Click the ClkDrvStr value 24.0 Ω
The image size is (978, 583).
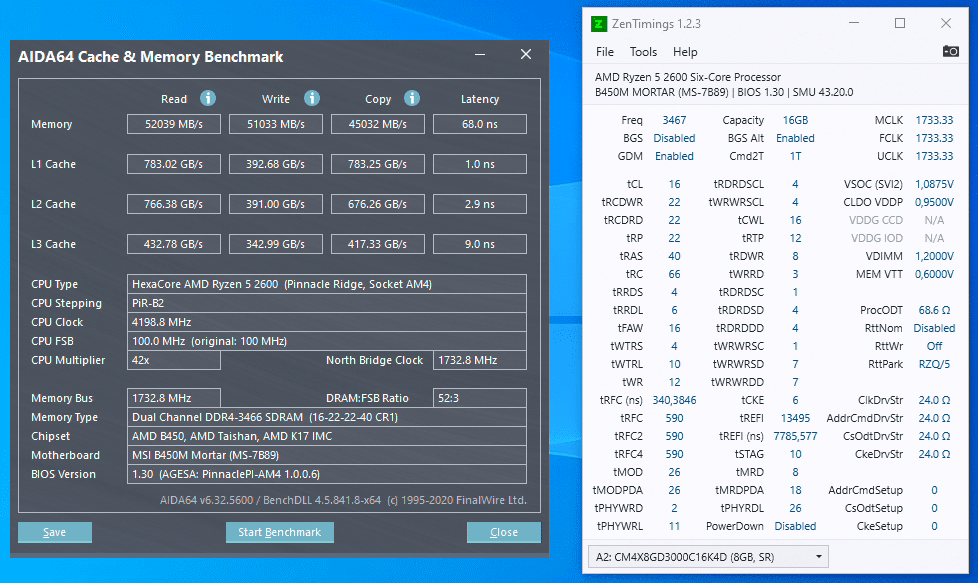[x=934, y=400]
